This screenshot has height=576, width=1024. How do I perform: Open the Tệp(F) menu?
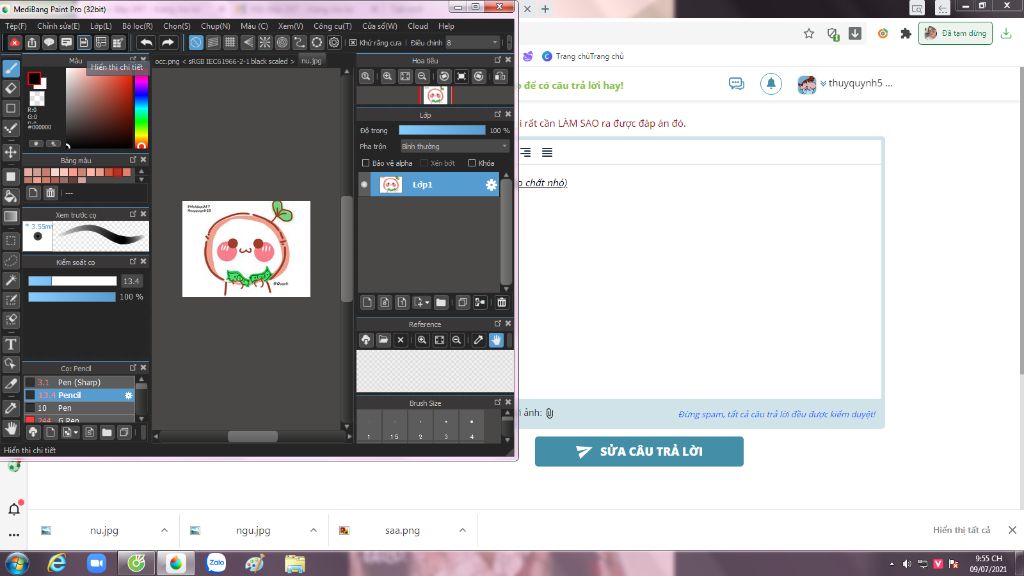16,26
